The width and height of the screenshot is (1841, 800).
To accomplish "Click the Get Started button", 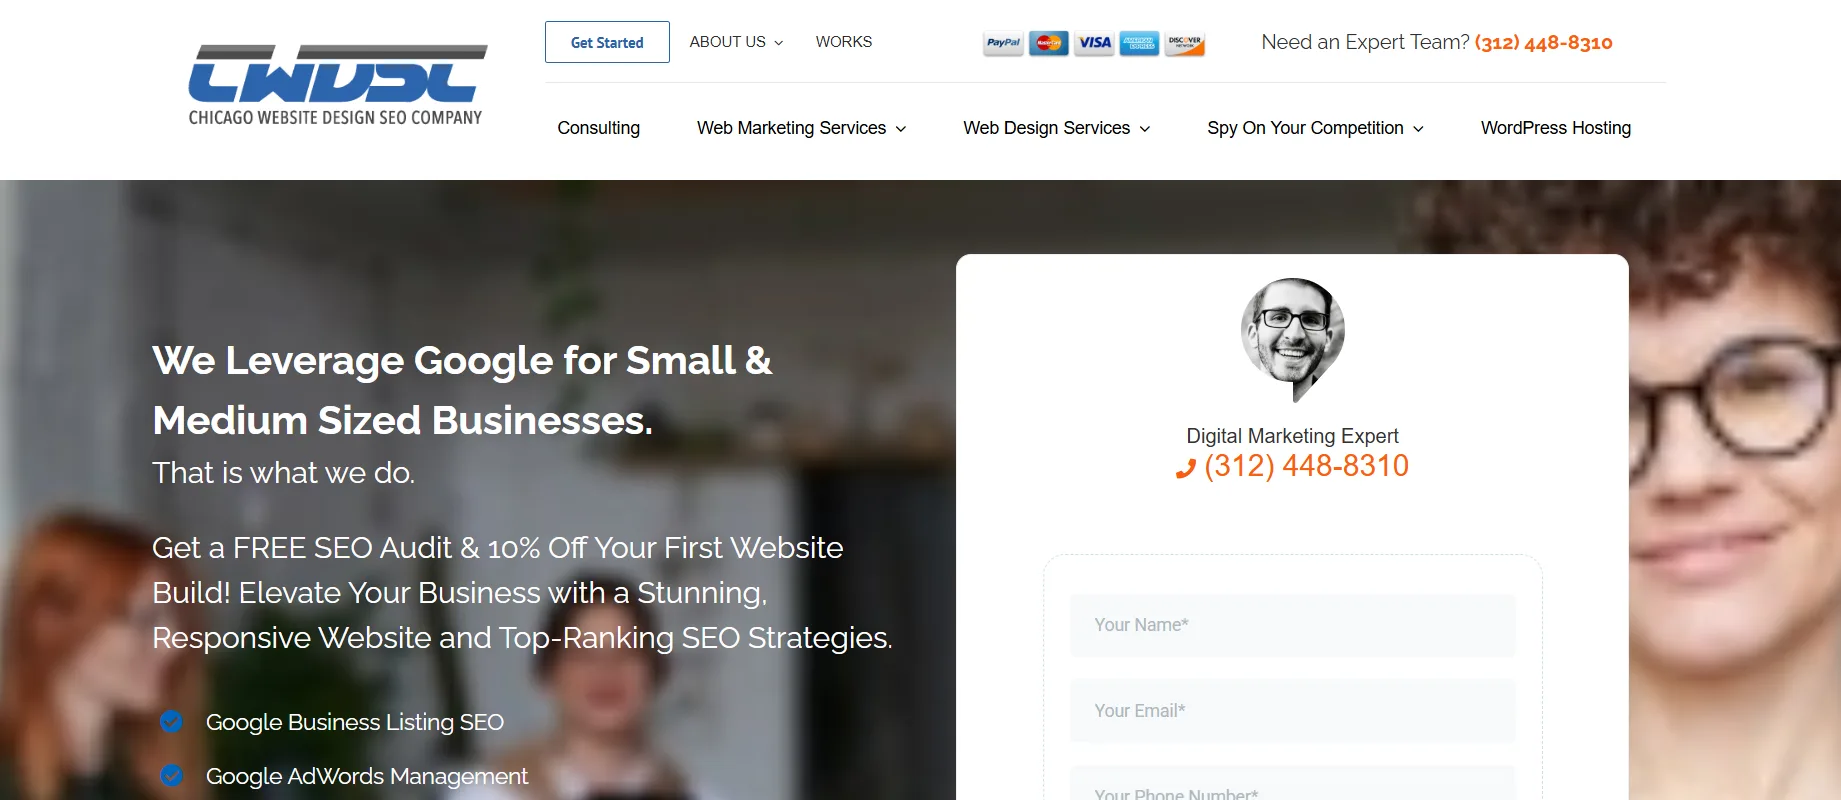I will point(606,42).
